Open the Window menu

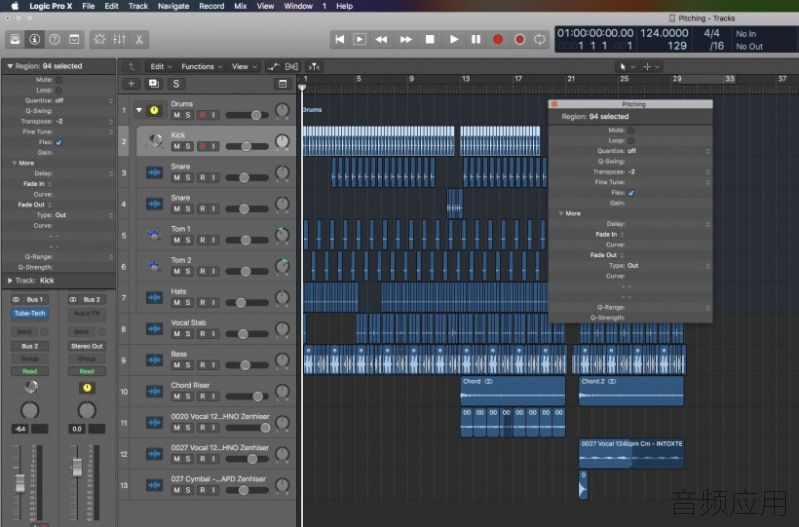[298, 6]
